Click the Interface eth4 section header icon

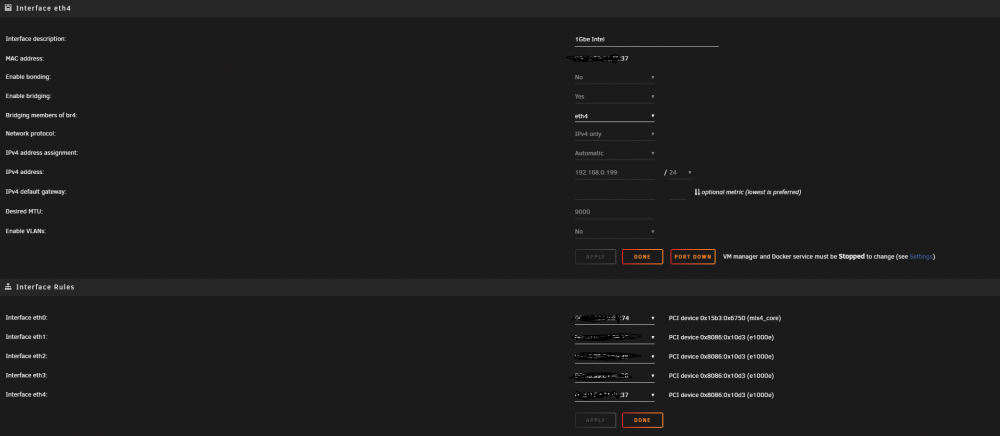[x=8, y=8]
